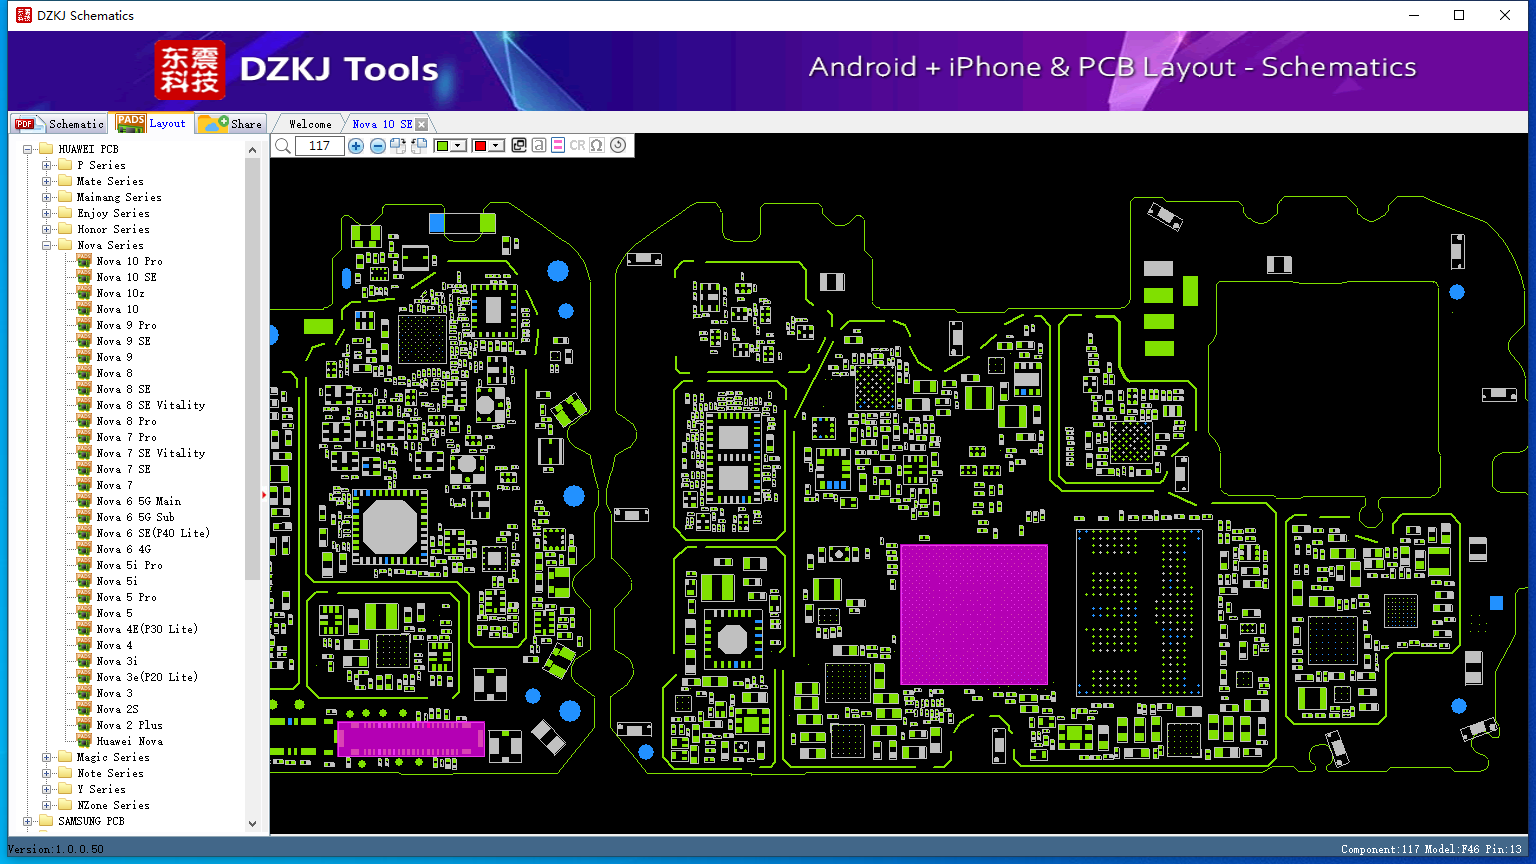
Task: Click the Nova 10 Pro PADS file icon
Action: click(85, 261)
